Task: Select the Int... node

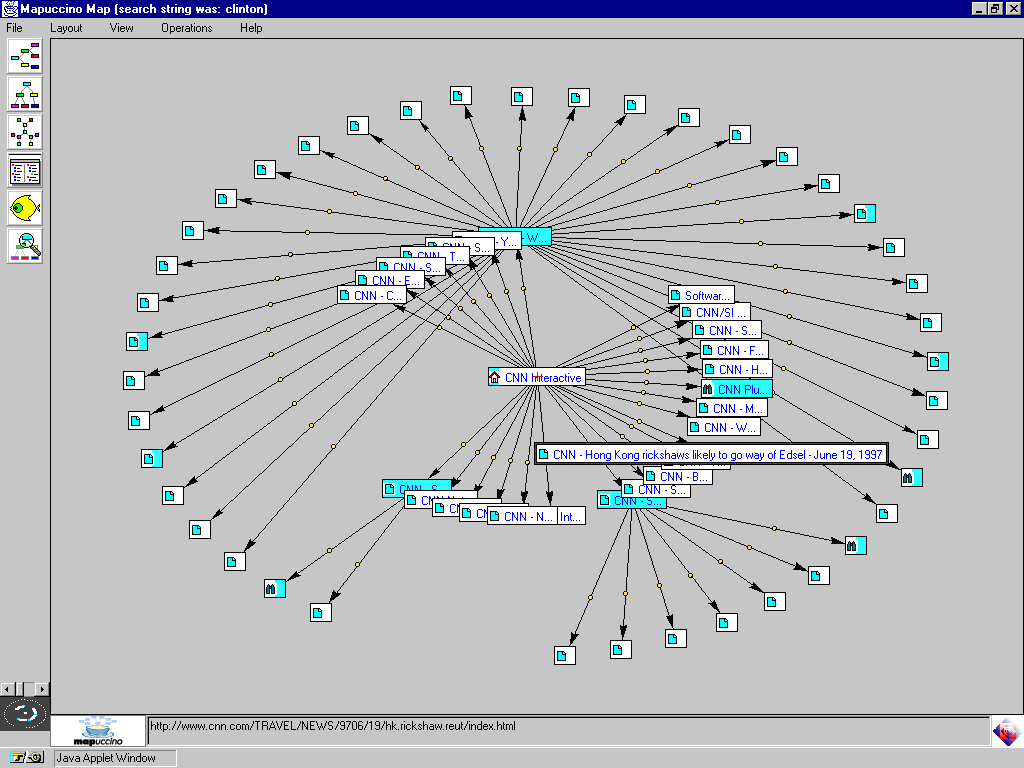Action: (x=571, y=517)
